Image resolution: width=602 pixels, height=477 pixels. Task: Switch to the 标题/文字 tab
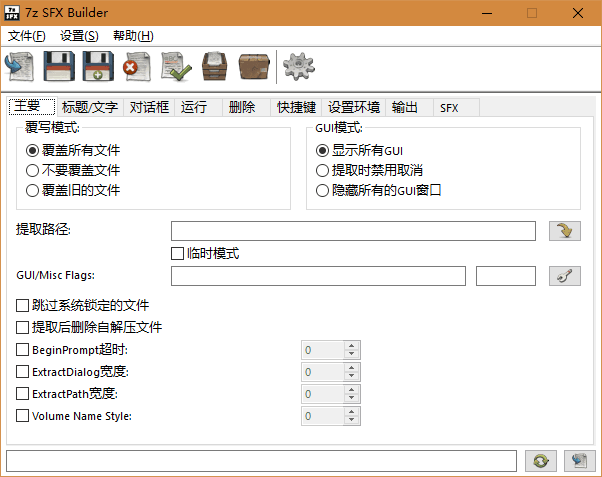[90, 108]
